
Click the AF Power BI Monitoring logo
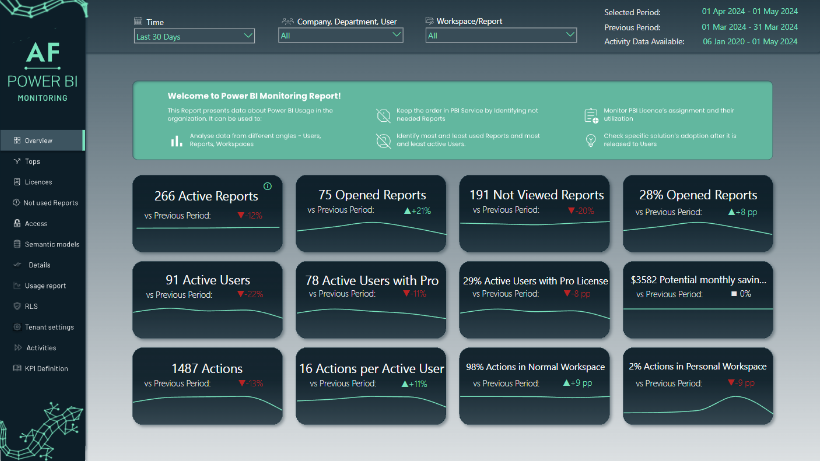[42, 72]
